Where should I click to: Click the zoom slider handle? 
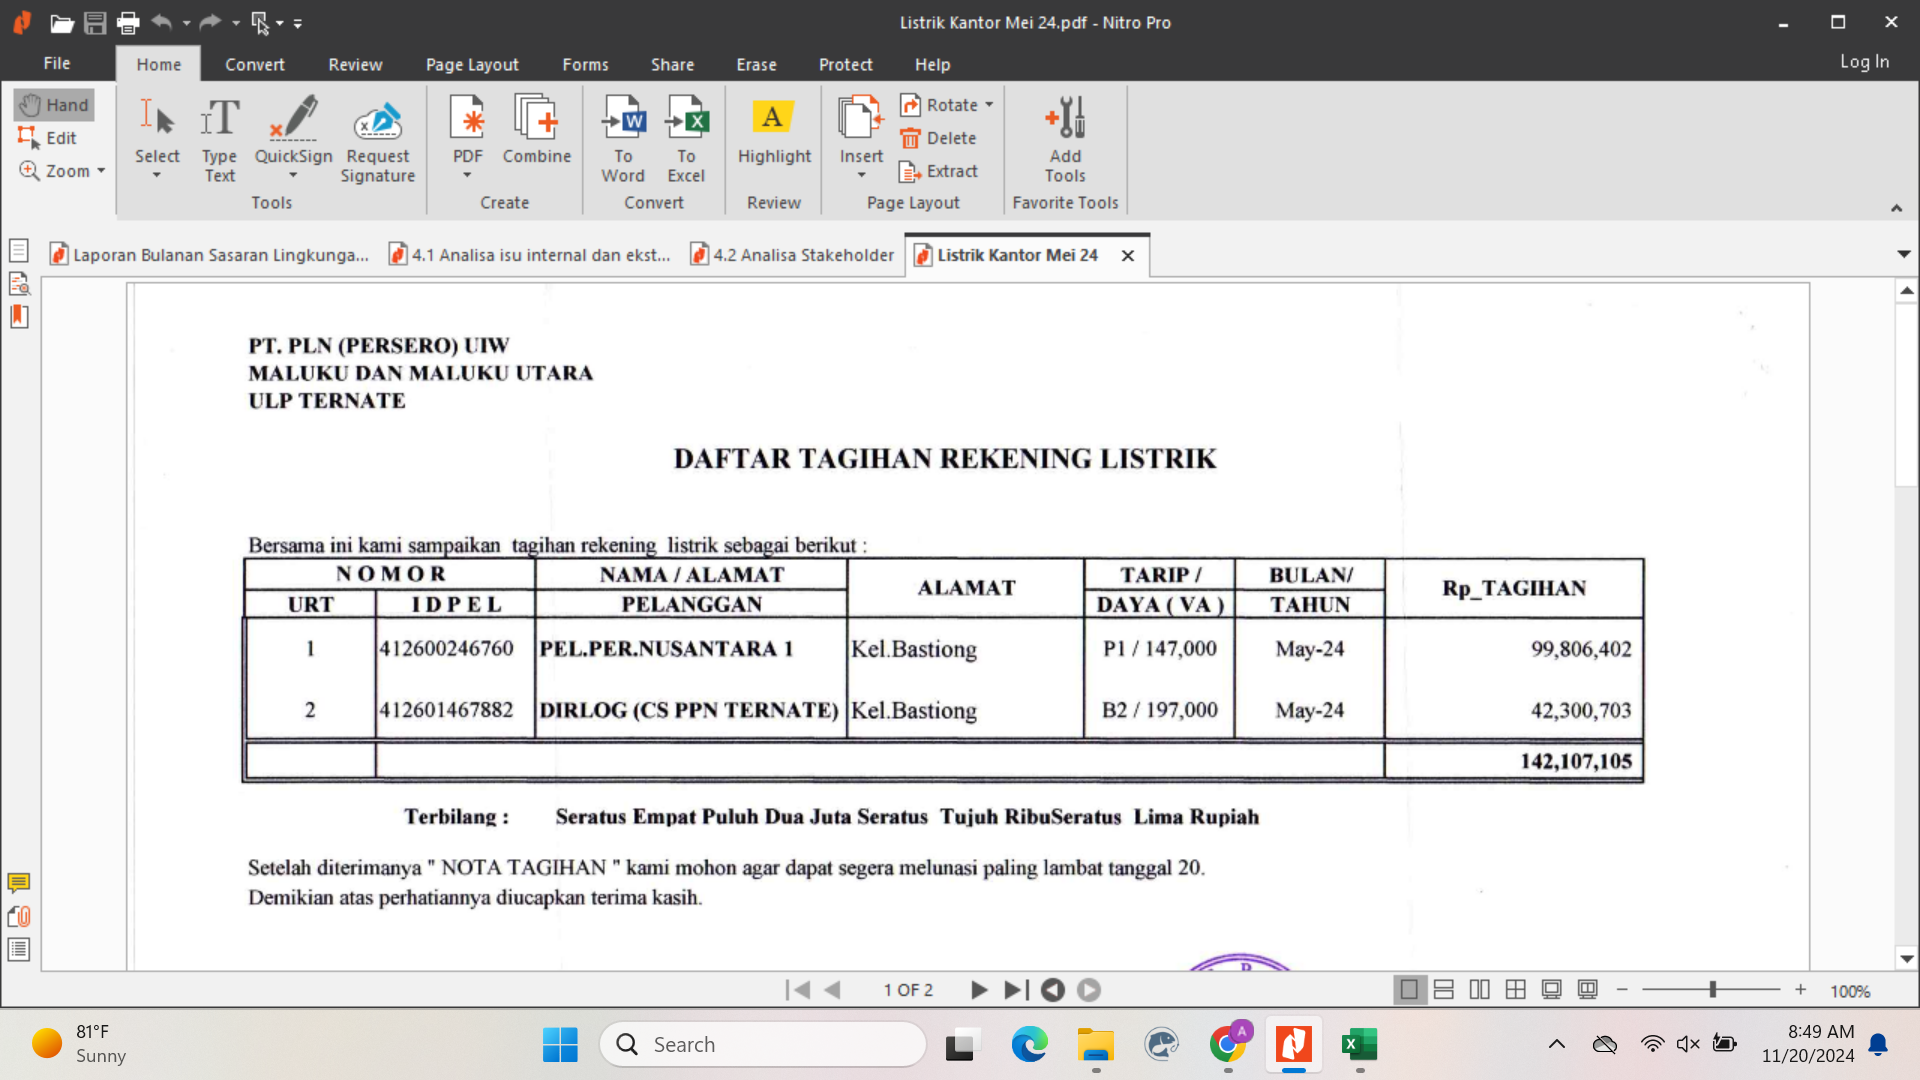pyautogui.click(x=1713, y=990)
